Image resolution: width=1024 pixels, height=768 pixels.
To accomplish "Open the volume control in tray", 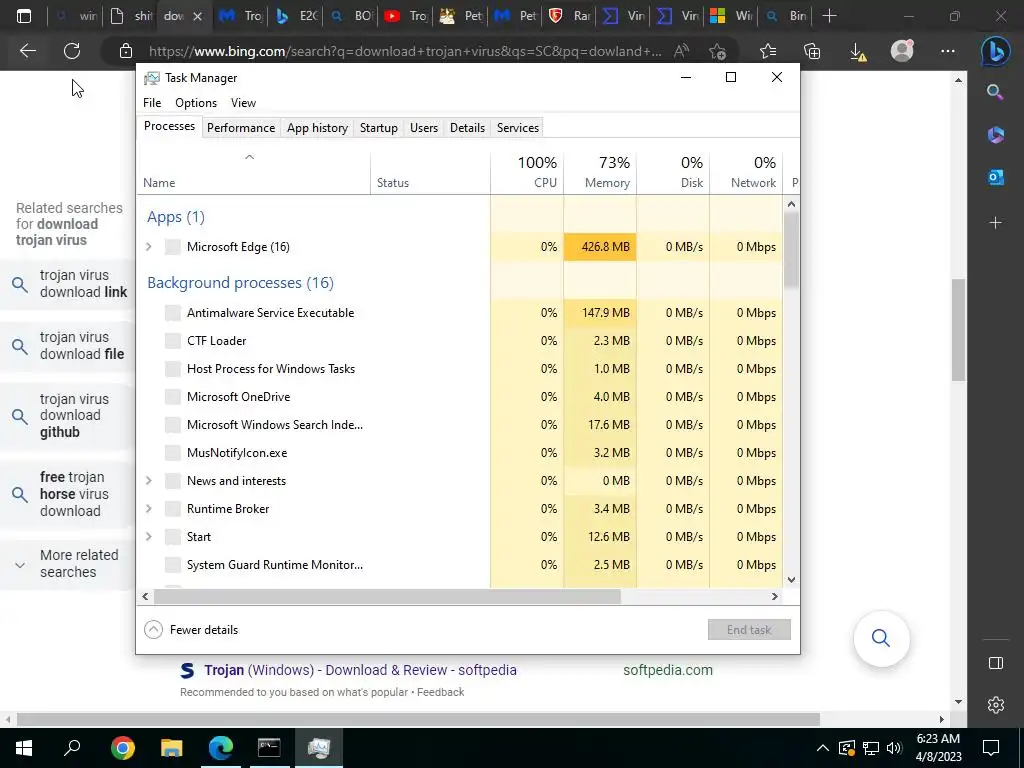I will point(894,748).
